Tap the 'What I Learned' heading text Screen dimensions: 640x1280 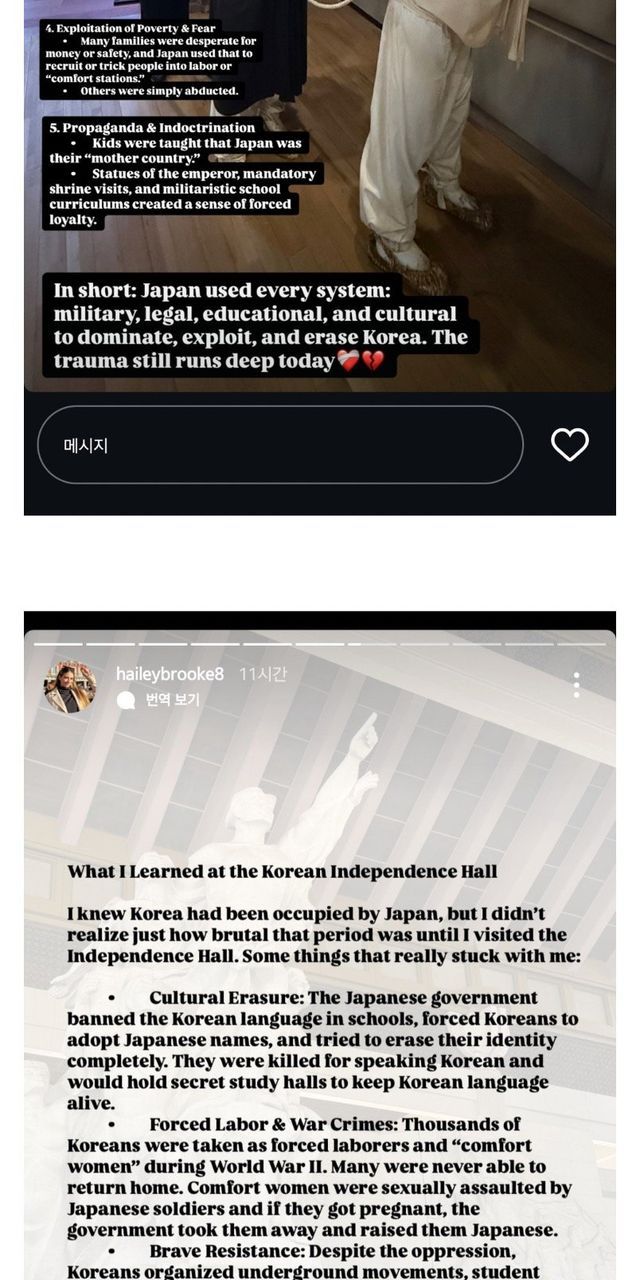point(282,871)
